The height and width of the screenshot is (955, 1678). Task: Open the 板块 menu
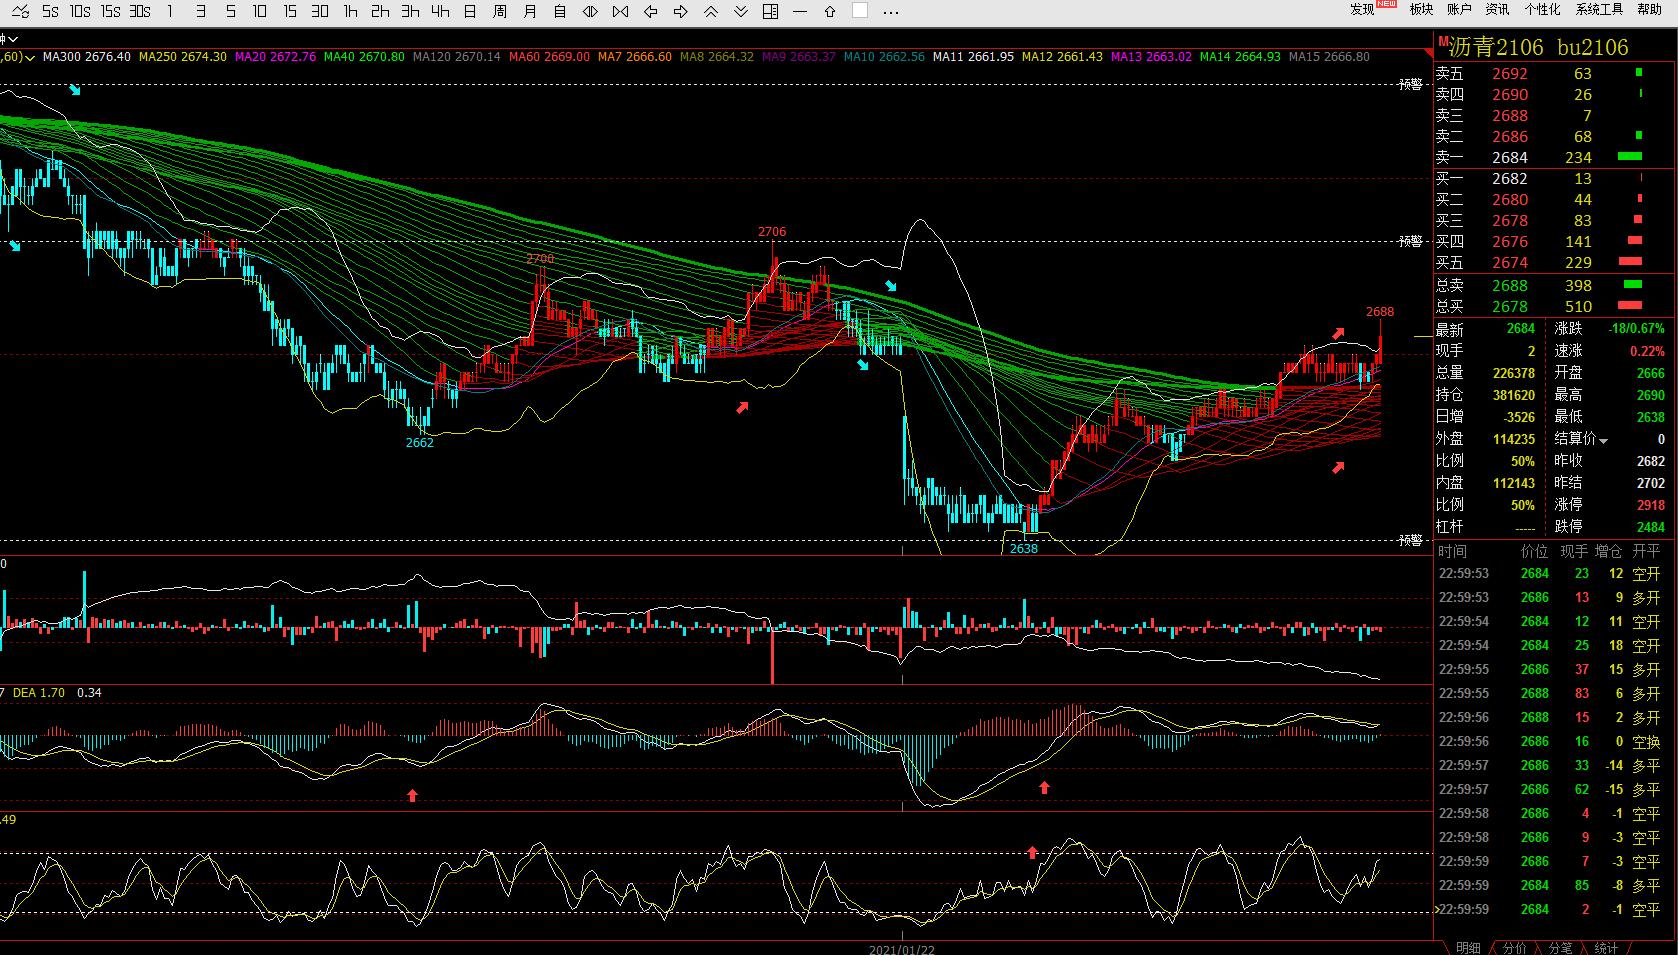click(1421, 10)
